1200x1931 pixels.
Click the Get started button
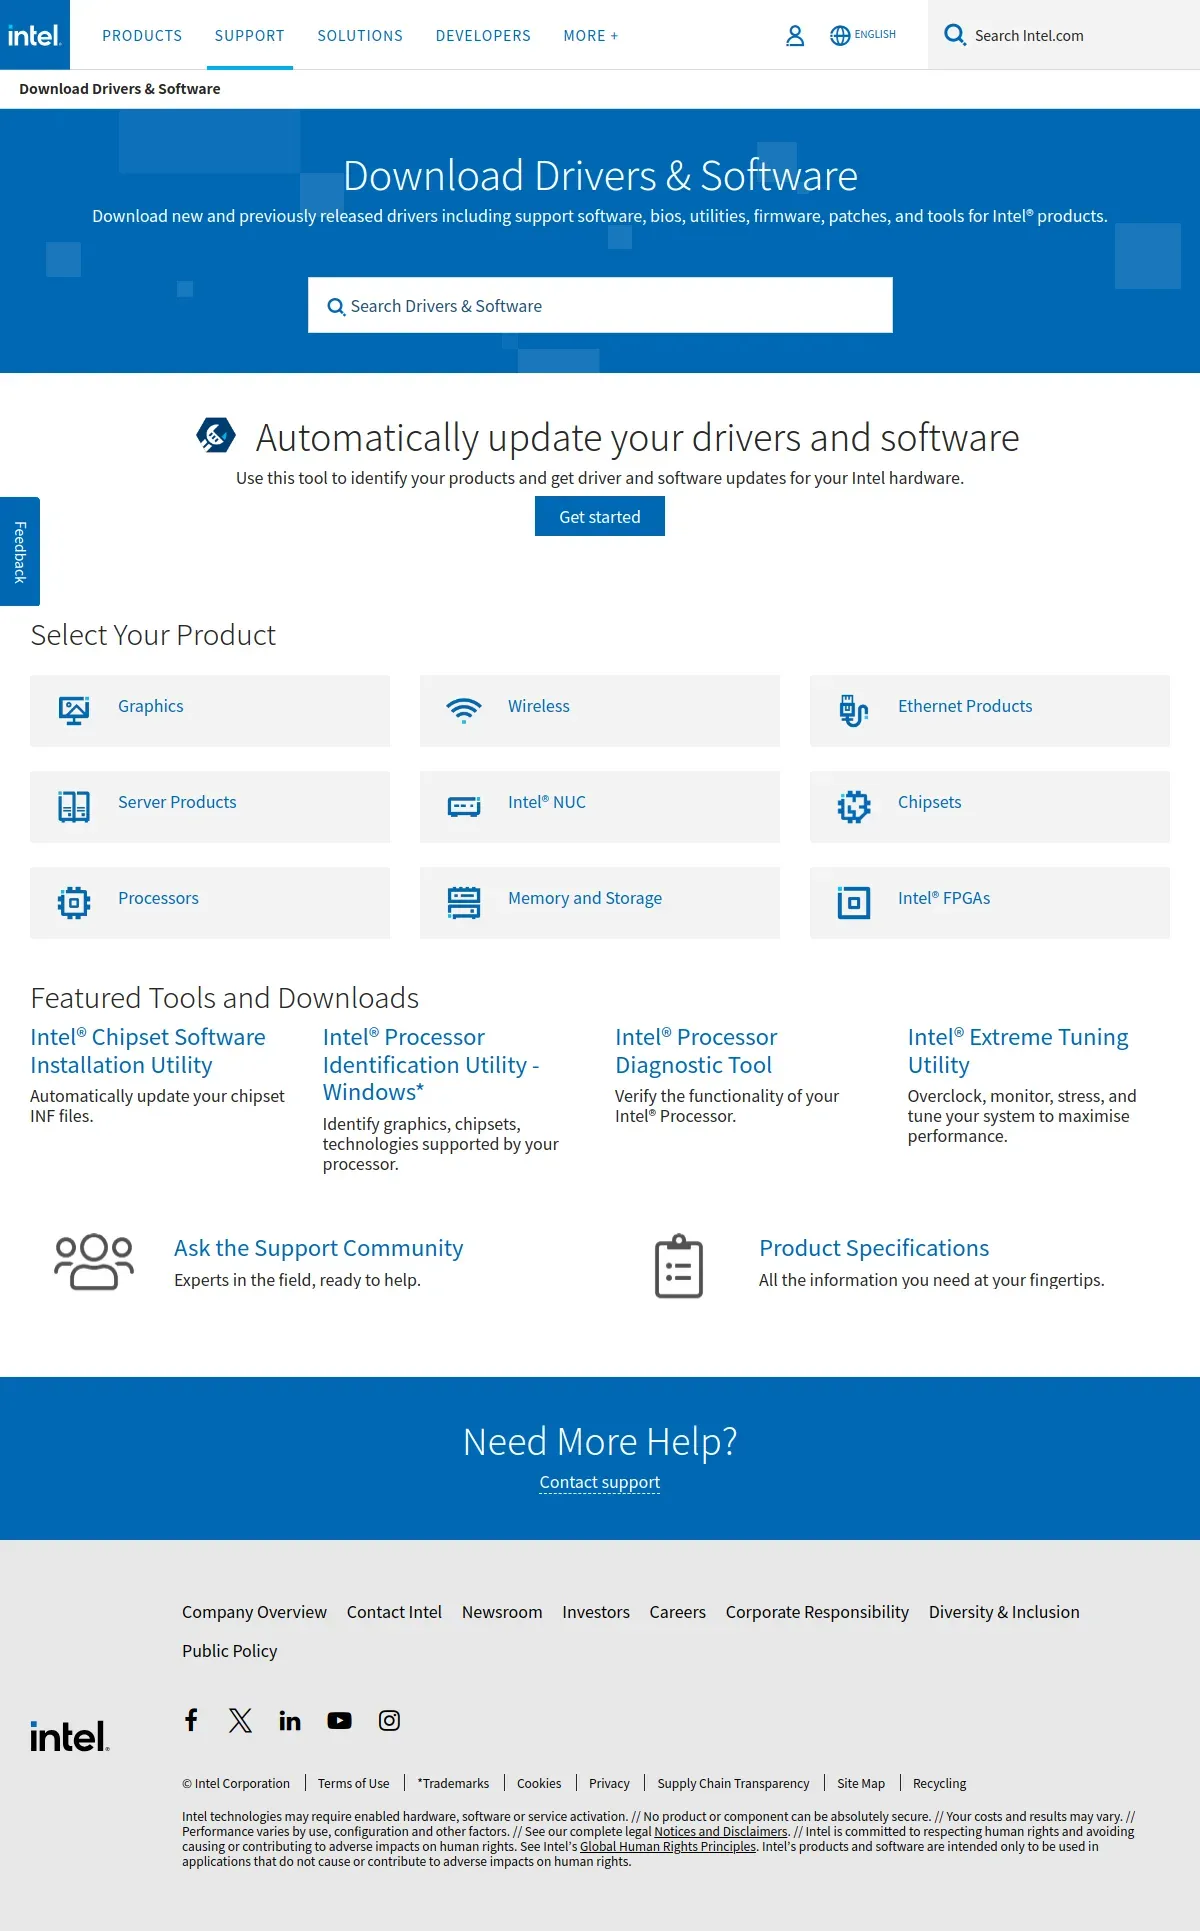(x=600, y=517)
